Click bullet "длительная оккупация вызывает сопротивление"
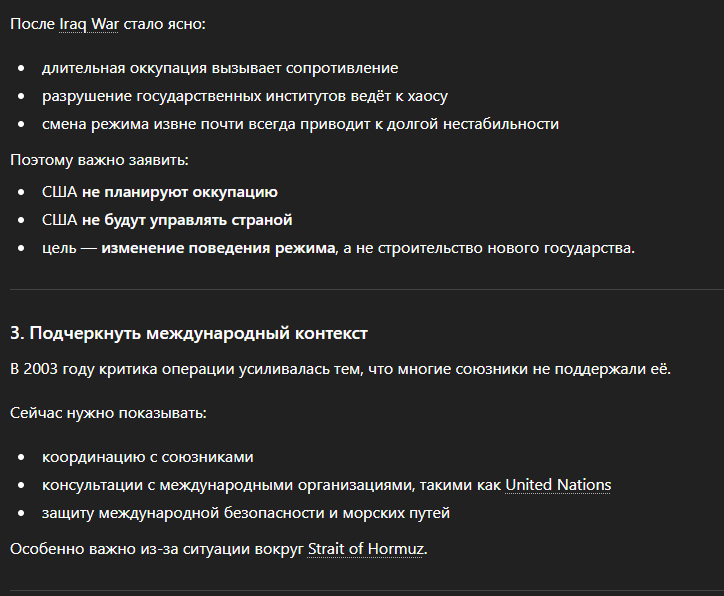This screenshot has height=596, width=724. click(220, 68)
